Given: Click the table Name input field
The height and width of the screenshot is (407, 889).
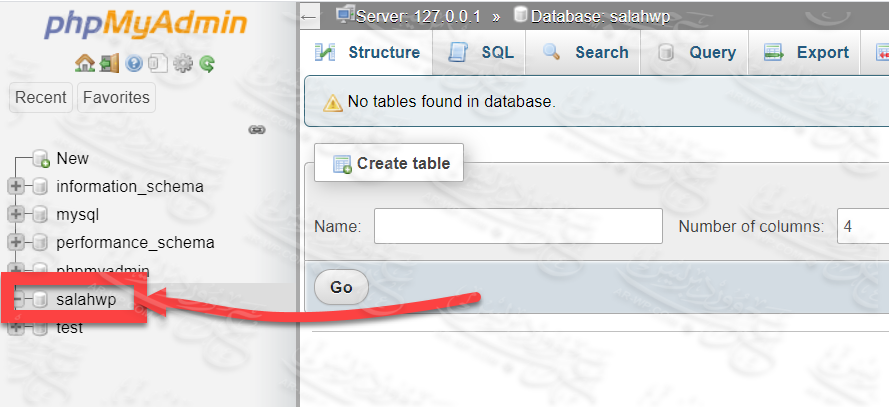Looking at the screenshot, I should click(x=518, y=226).
